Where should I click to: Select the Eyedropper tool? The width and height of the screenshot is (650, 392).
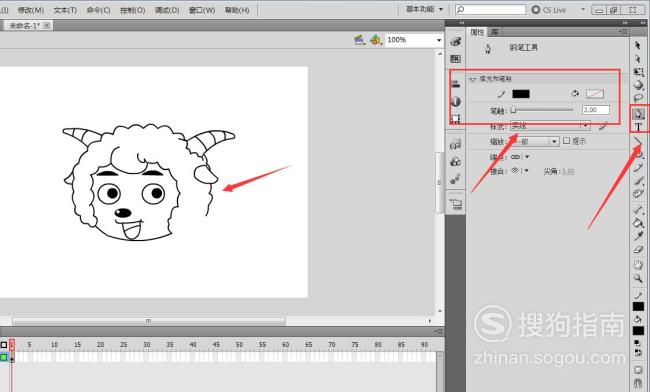pos(638,236)
